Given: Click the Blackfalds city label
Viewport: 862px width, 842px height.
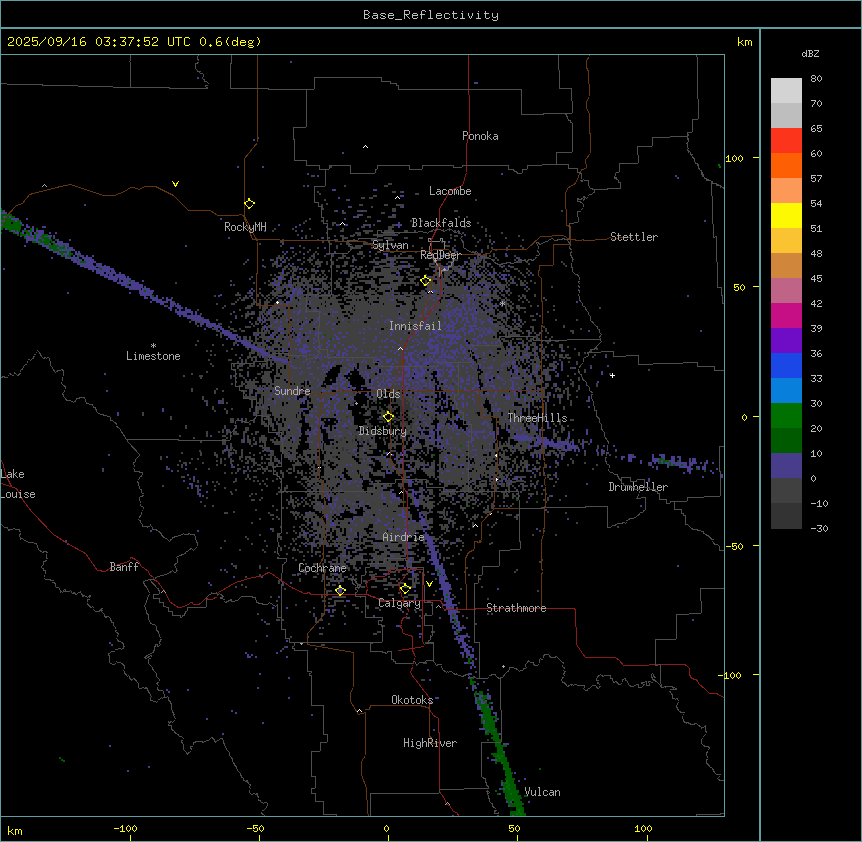Looking at the screenshot, I should pyautogui.click(x=441, y=223).
